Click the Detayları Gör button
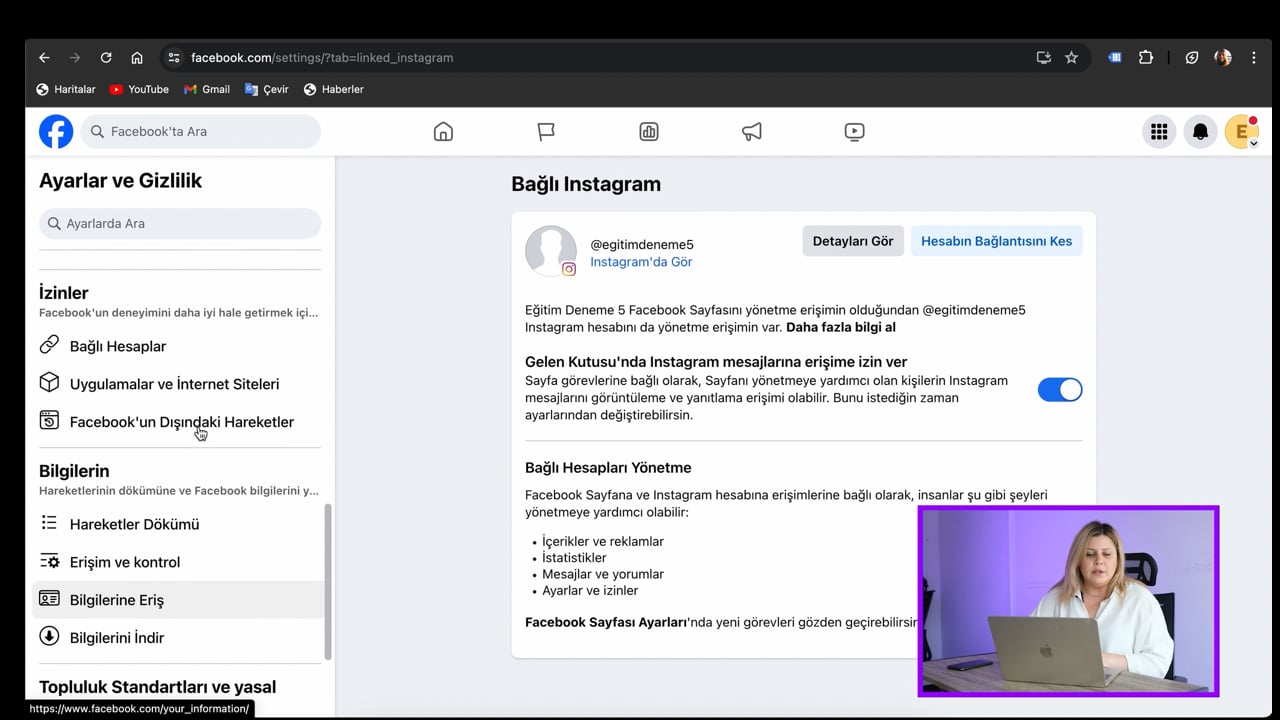The image size is (1280, 720). click(853, 241)
